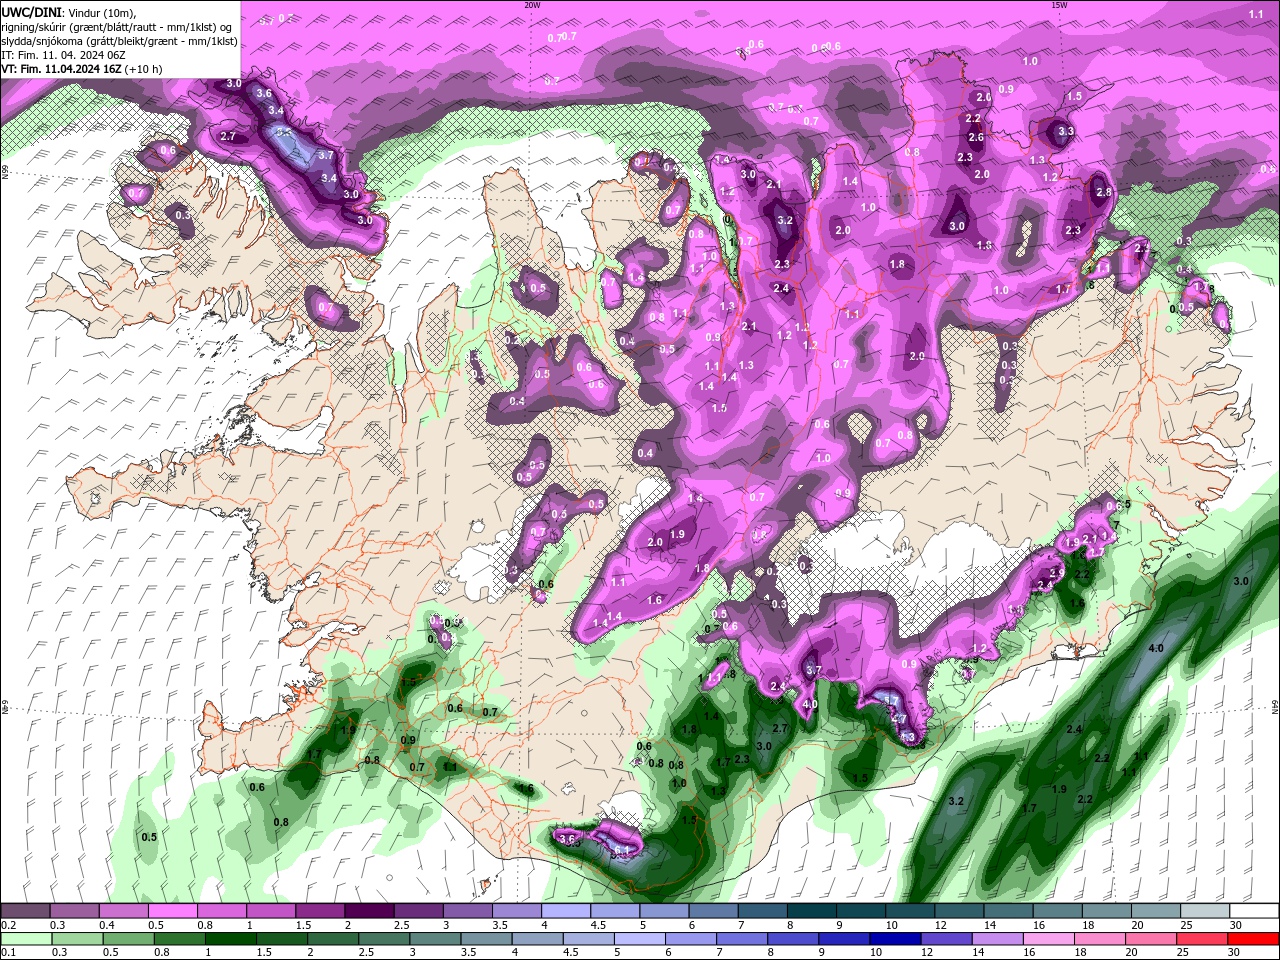Click the '(+10 h)' forecast offset text
The height and width of the screenshot is (960, 1280).
(144, 69)
